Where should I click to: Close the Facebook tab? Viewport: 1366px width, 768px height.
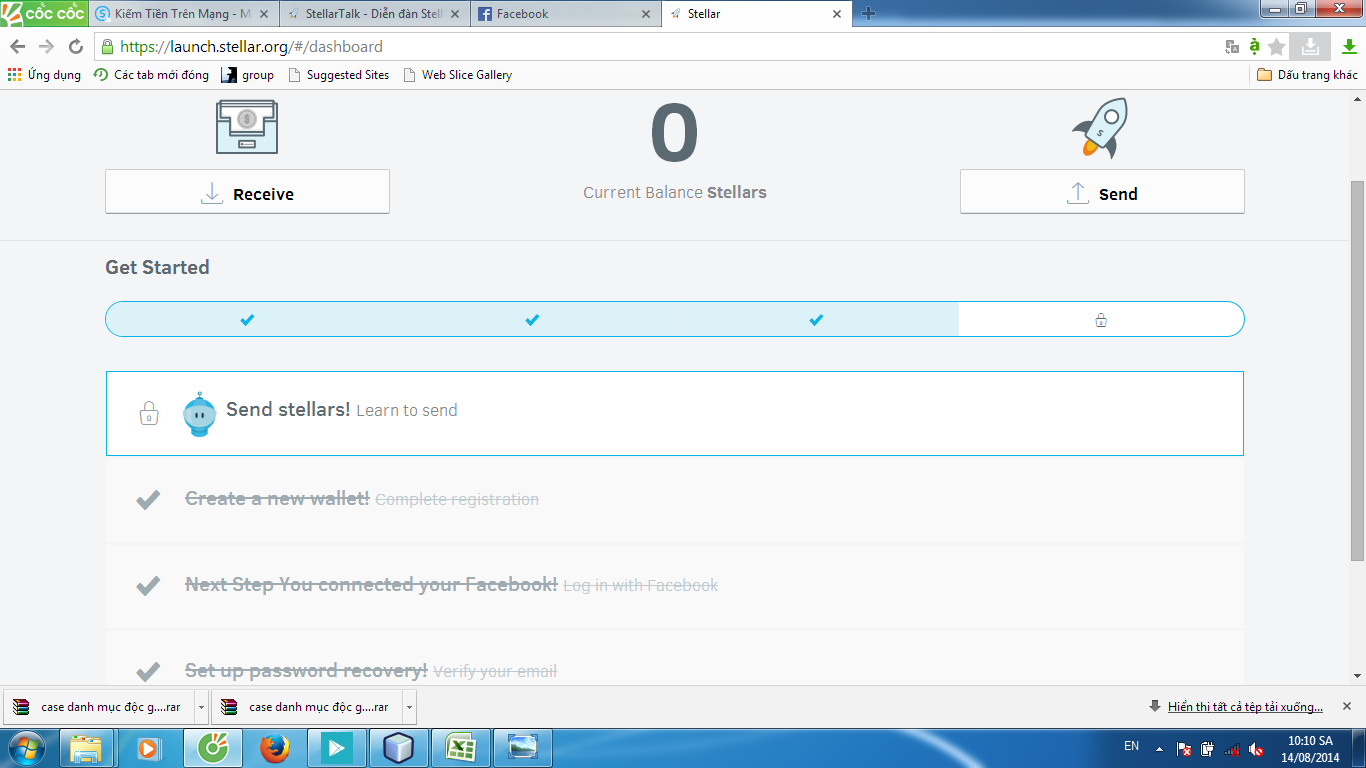coord(645,14)
